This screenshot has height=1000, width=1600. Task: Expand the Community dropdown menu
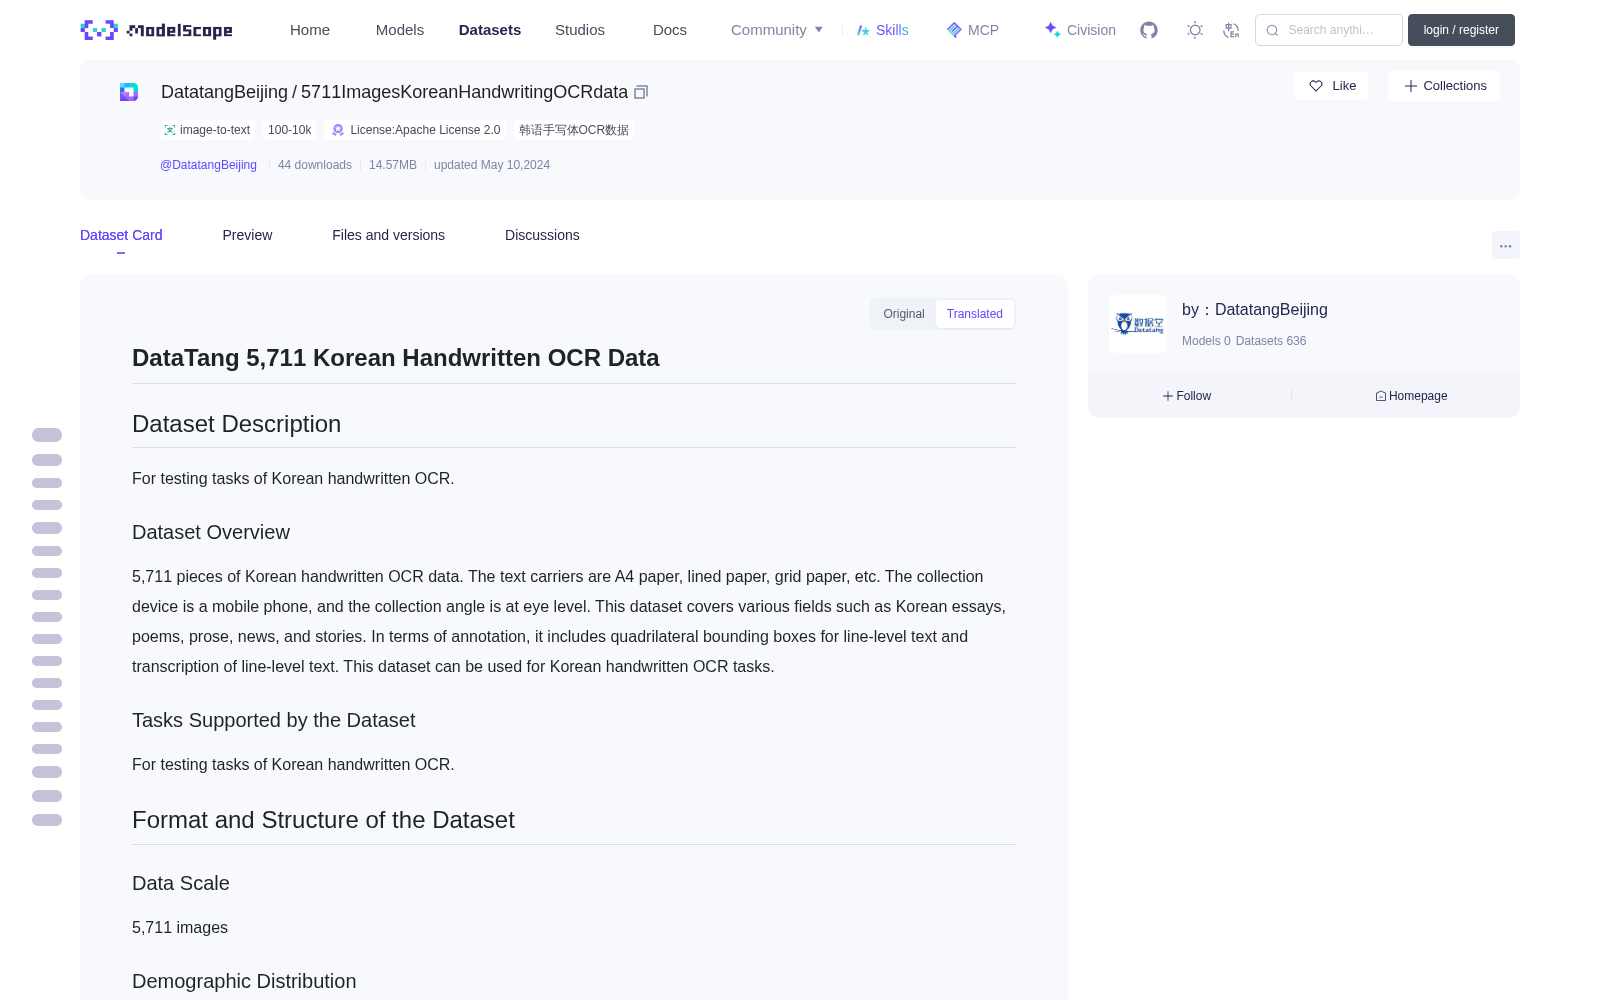(x=777, y=30)
